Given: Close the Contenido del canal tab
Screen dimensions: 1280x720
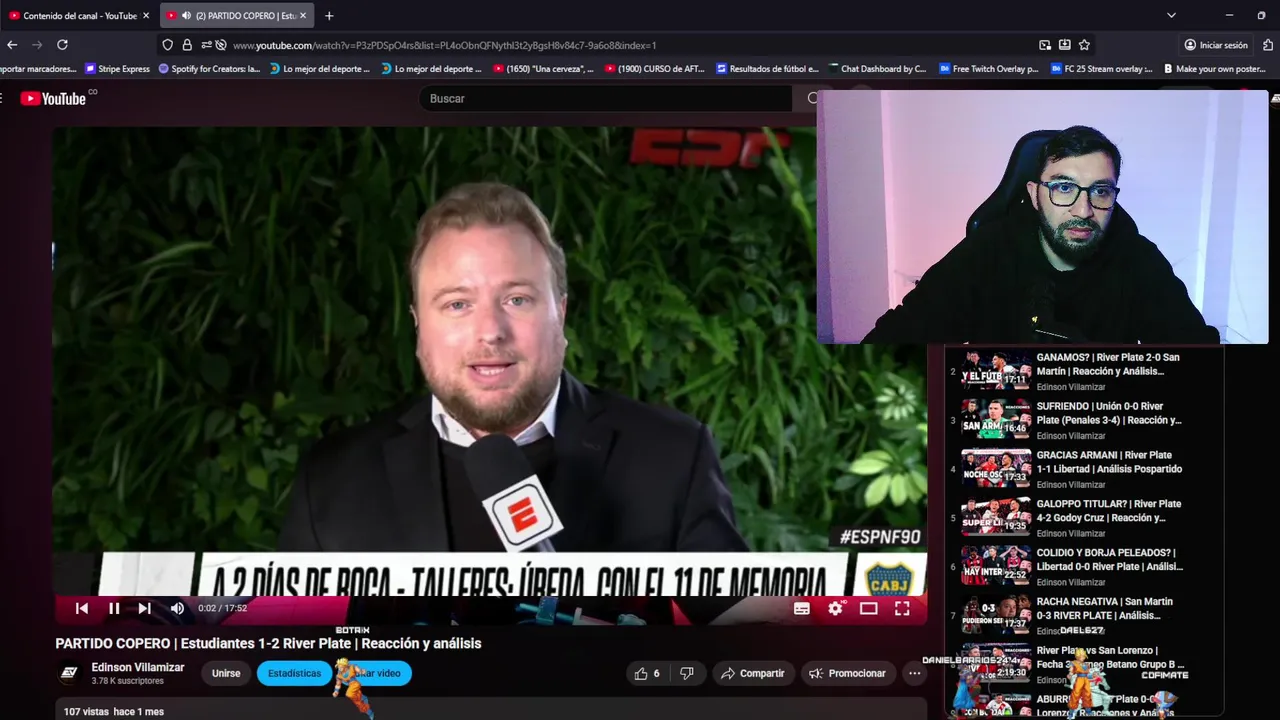Looking at the screenshot, I should point(146,15).
